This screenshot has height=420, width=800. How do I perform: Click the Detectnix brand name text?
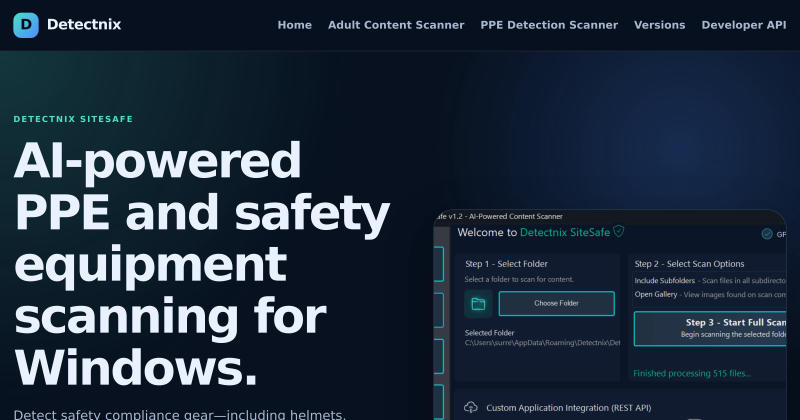(x=84, y=24)
